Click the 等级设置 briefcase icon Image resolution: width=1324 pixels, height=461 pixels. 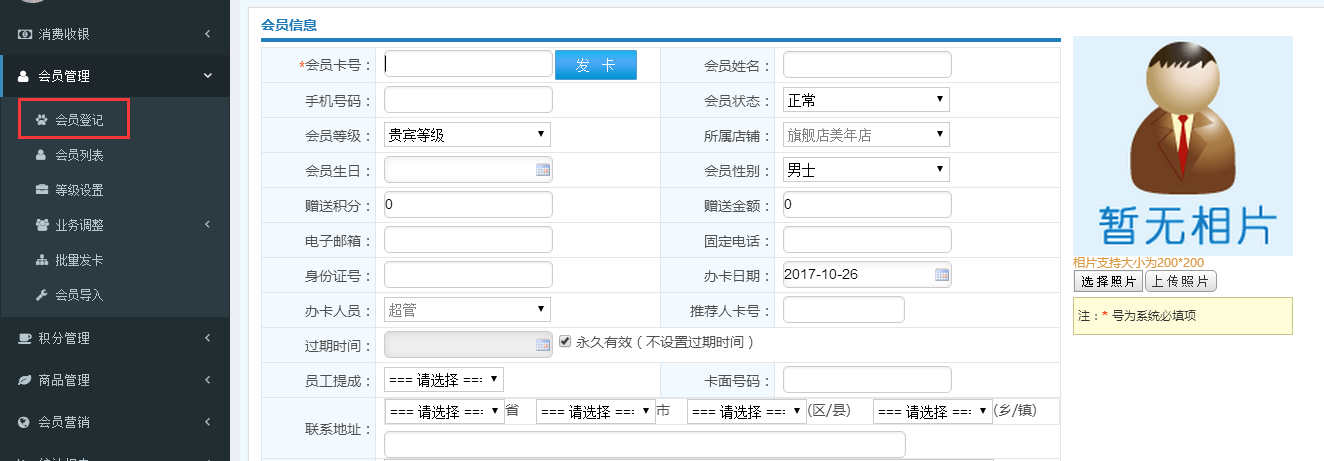pyautogui.click(x=41, y=190)
